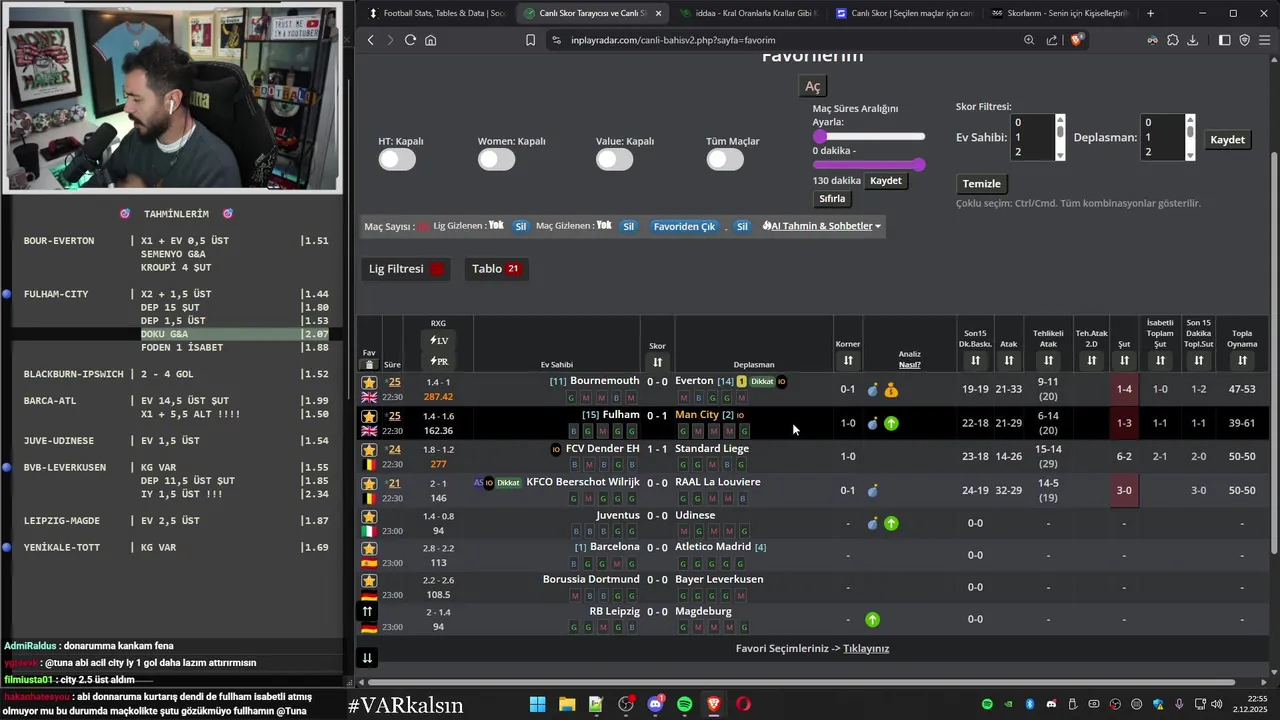Click green up-arrow in RB Leipzig row
Screen dimensions: 1280x720
(872, 620)
